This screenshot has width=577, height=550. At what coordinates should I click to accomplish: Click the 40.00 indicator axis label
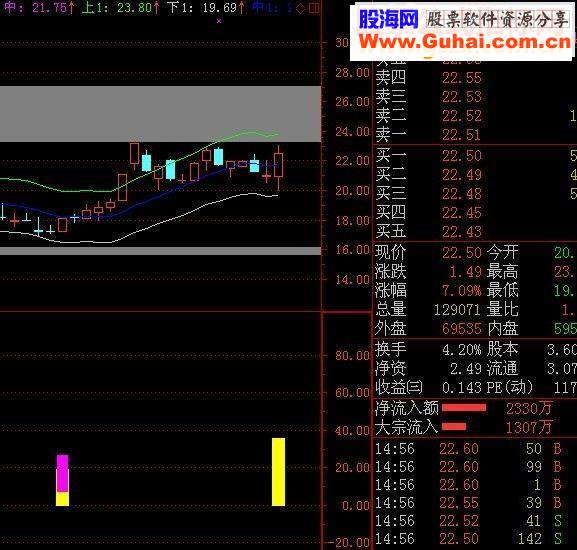[352, 430]
